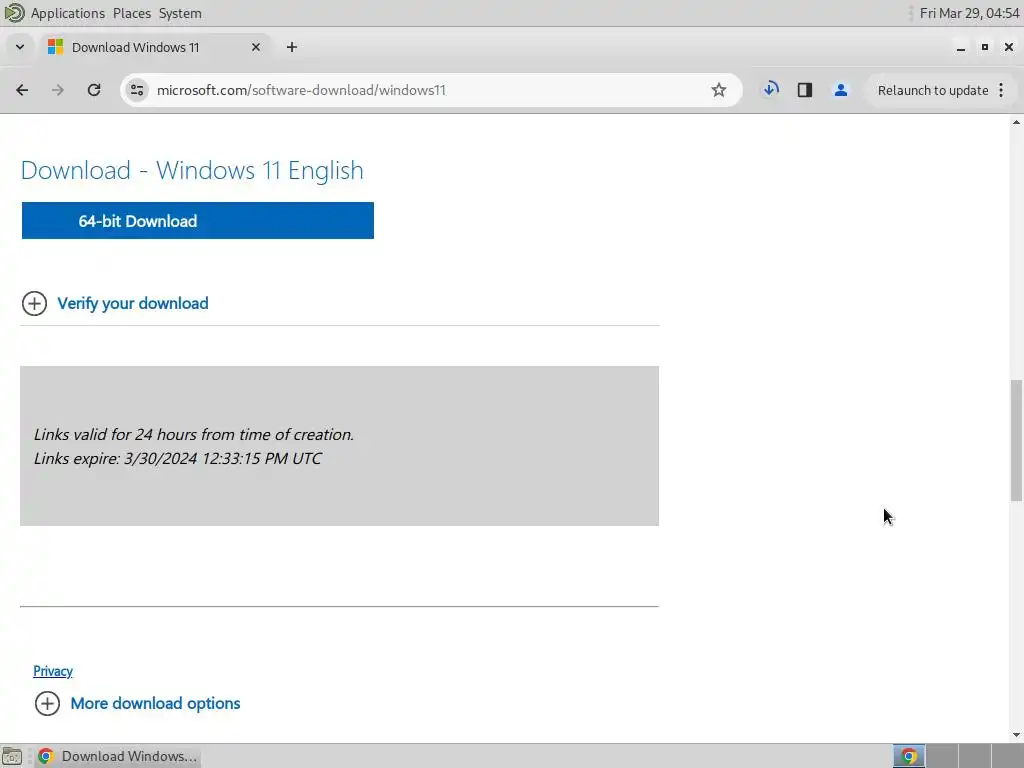Close the Download Windows 11 tab

[x=256, y=47]
